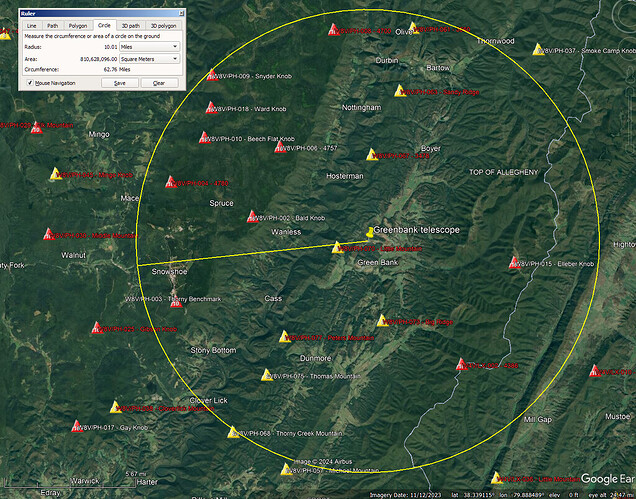This screenshot has height=499, width=636.
Task: Select the Gibson Knob PH-025 red marker
Action: pos(97,328)
